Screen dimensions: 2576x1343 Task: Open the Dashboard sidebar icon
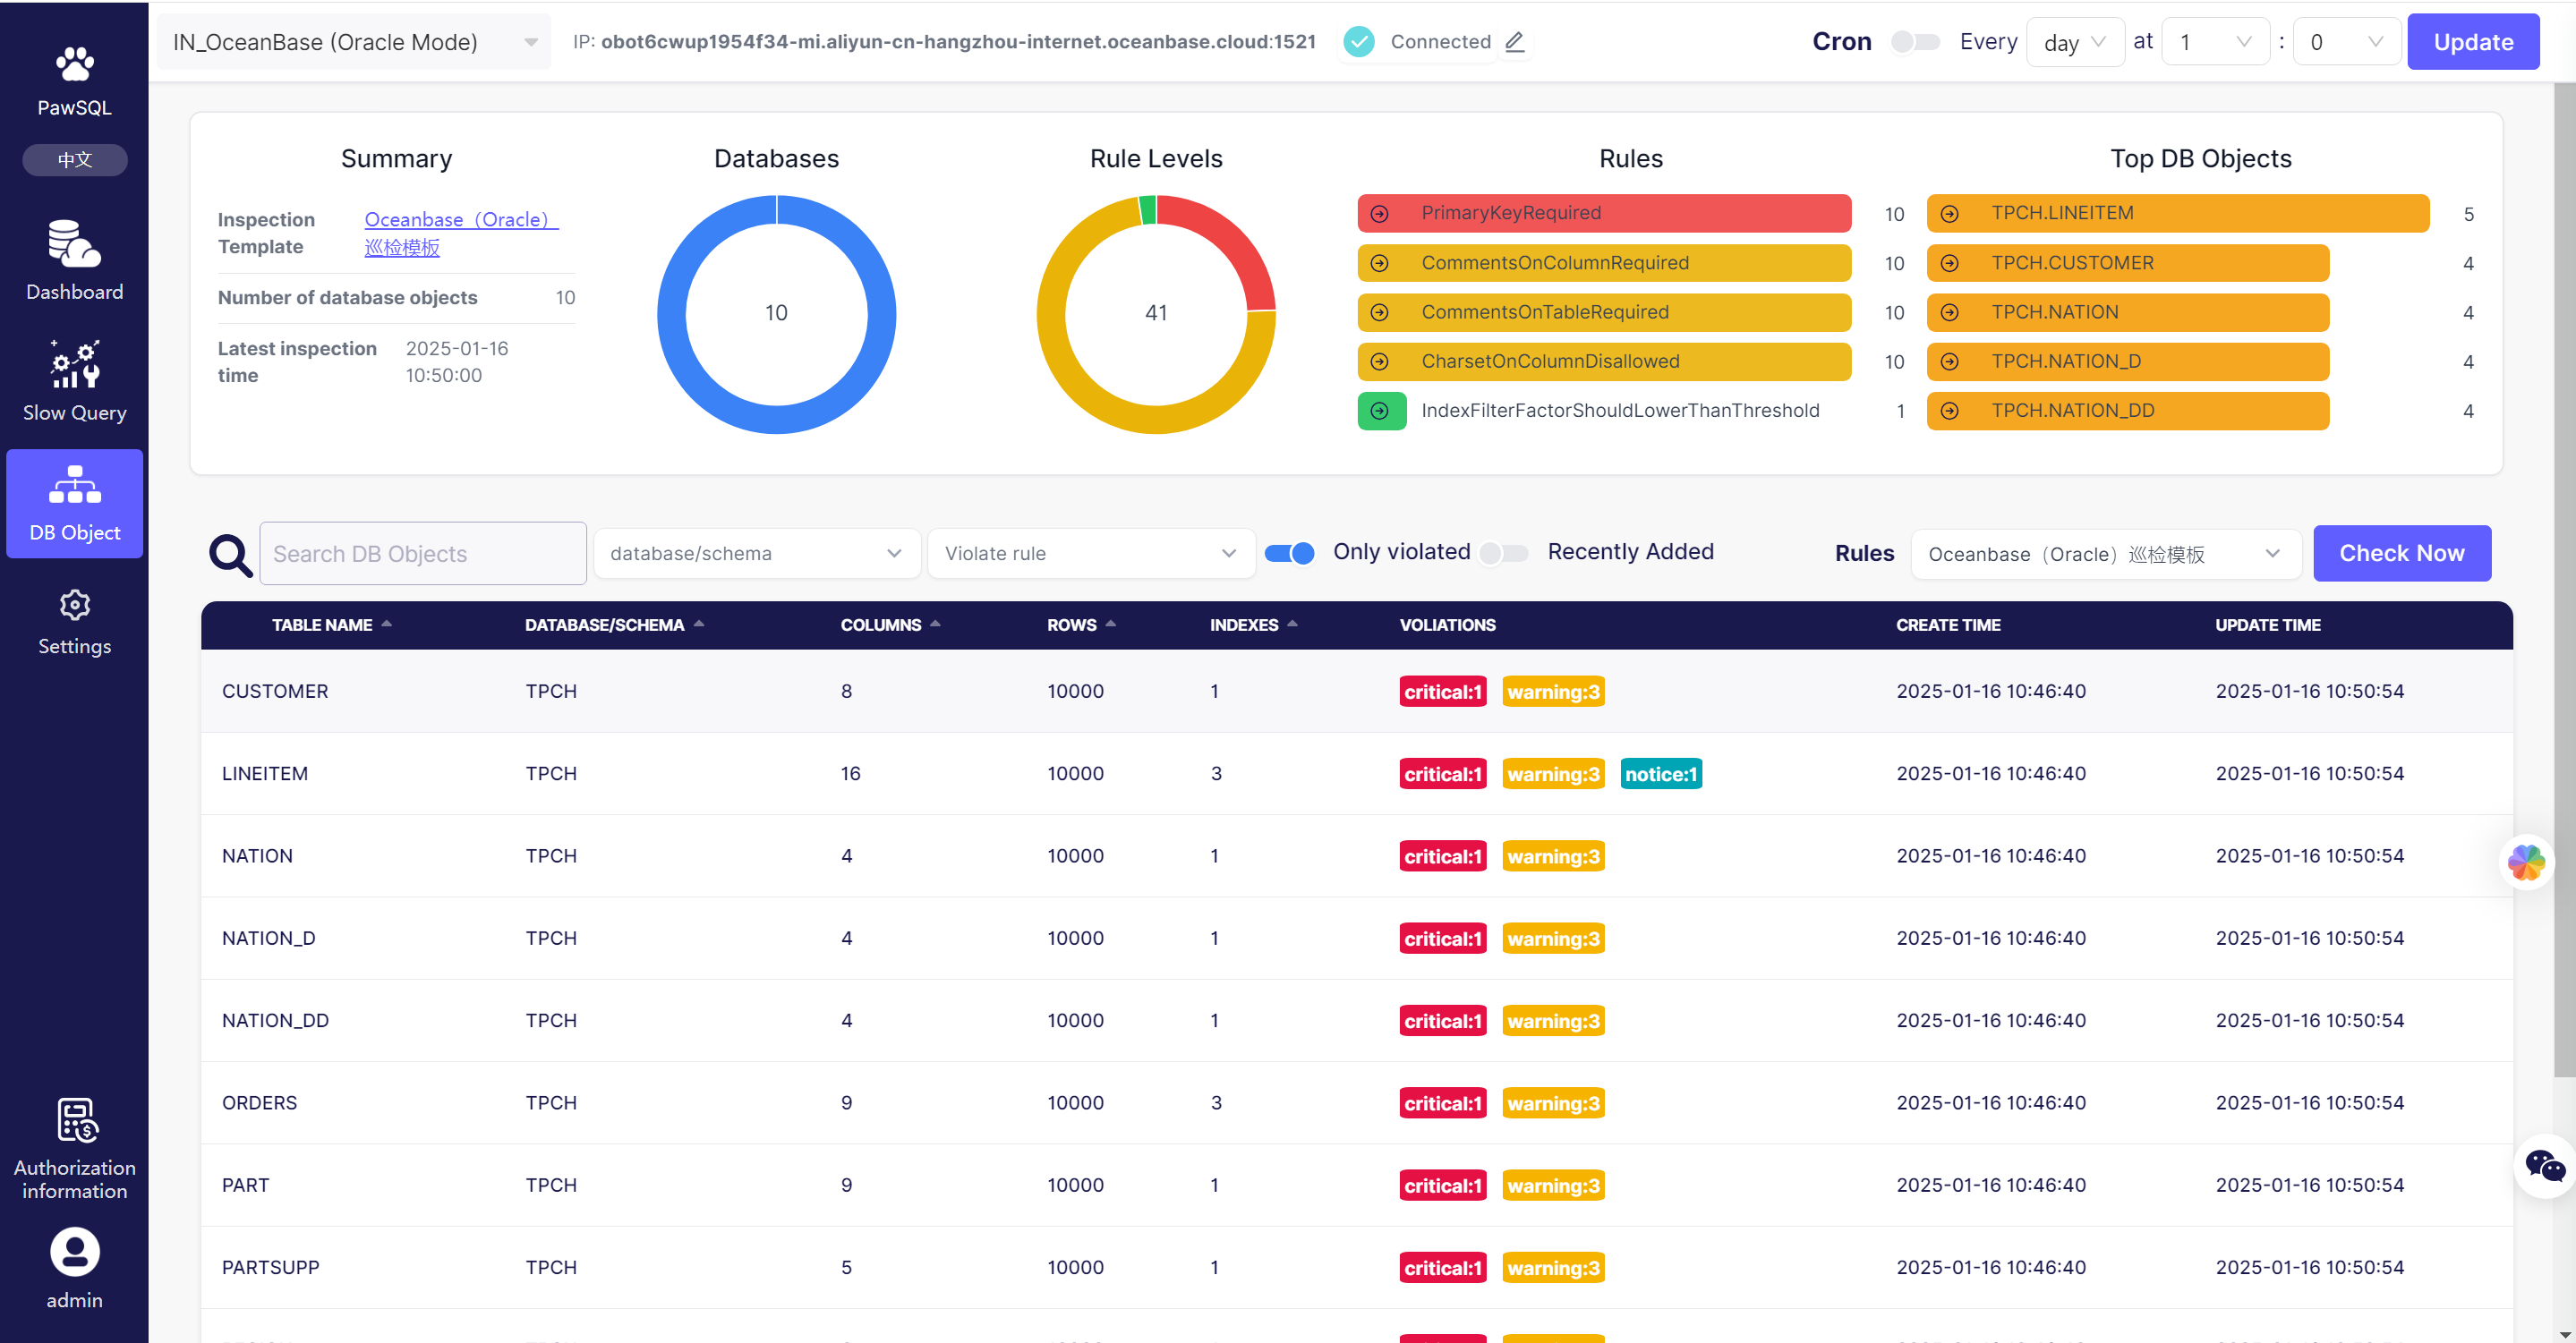[74, 245]
